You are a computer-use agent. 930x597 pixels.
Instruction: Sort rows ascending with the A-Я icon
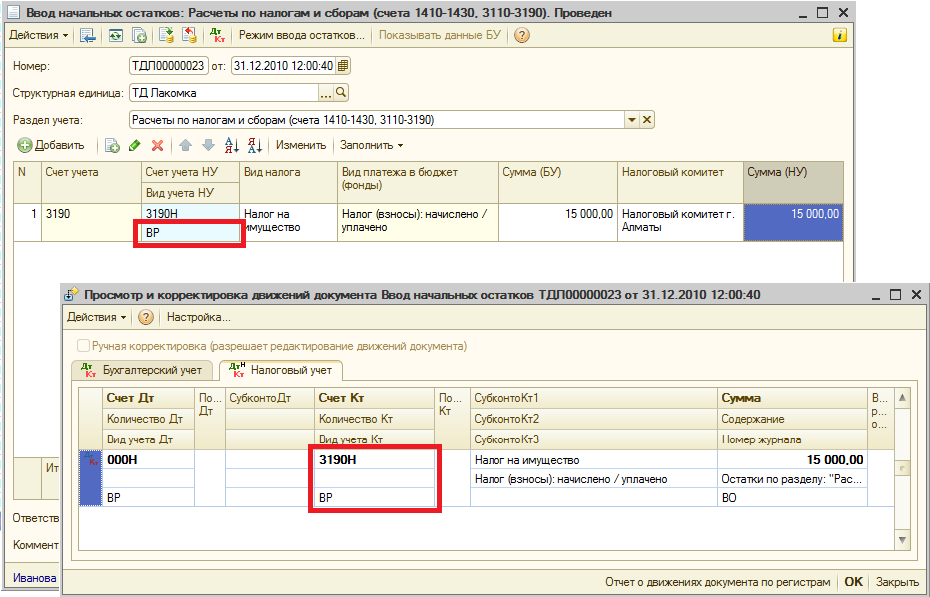click(232, 145)
